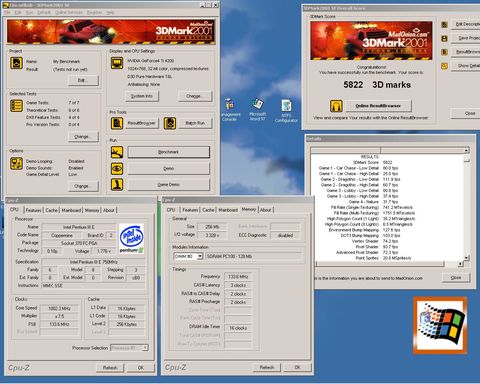Click the Game Demo joystick icon

[x=117, y=184]
